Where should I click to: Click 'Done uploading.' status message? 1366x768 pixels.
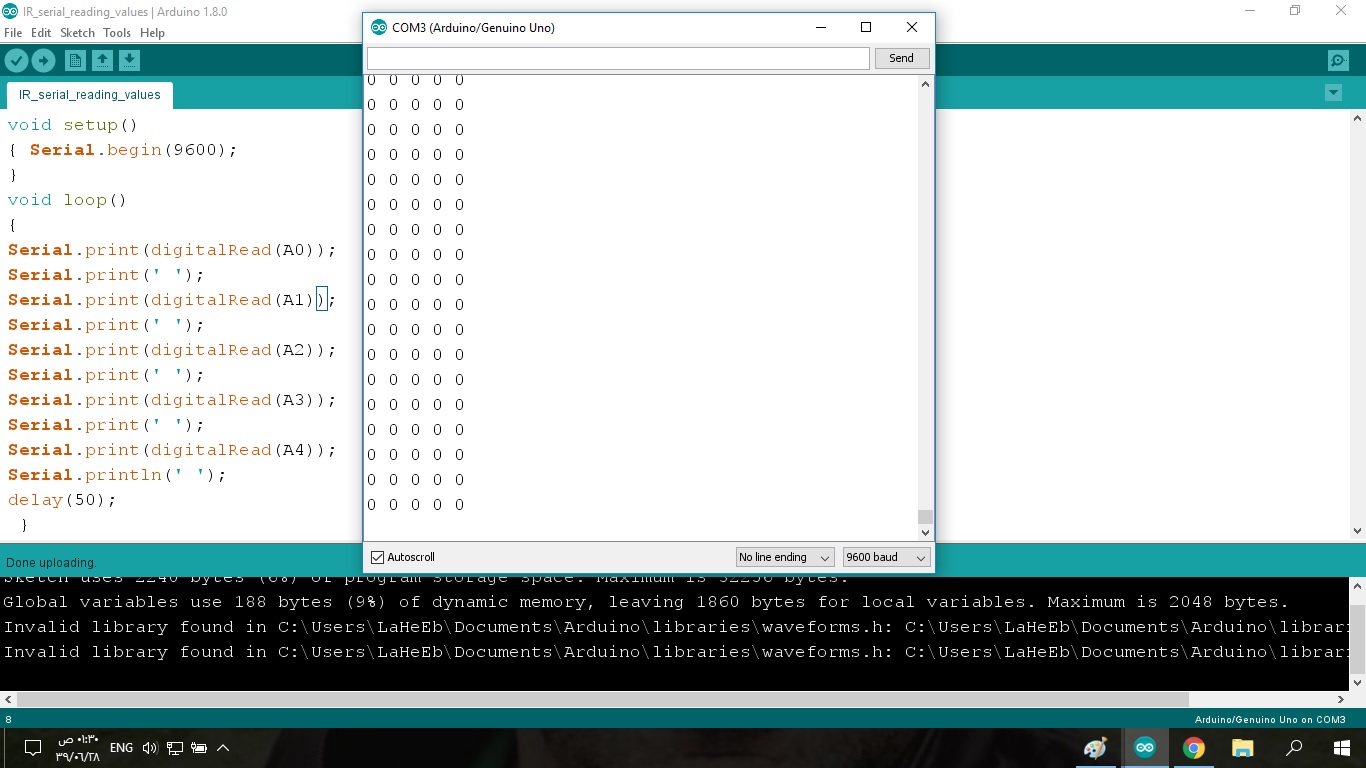click(51, 563)
